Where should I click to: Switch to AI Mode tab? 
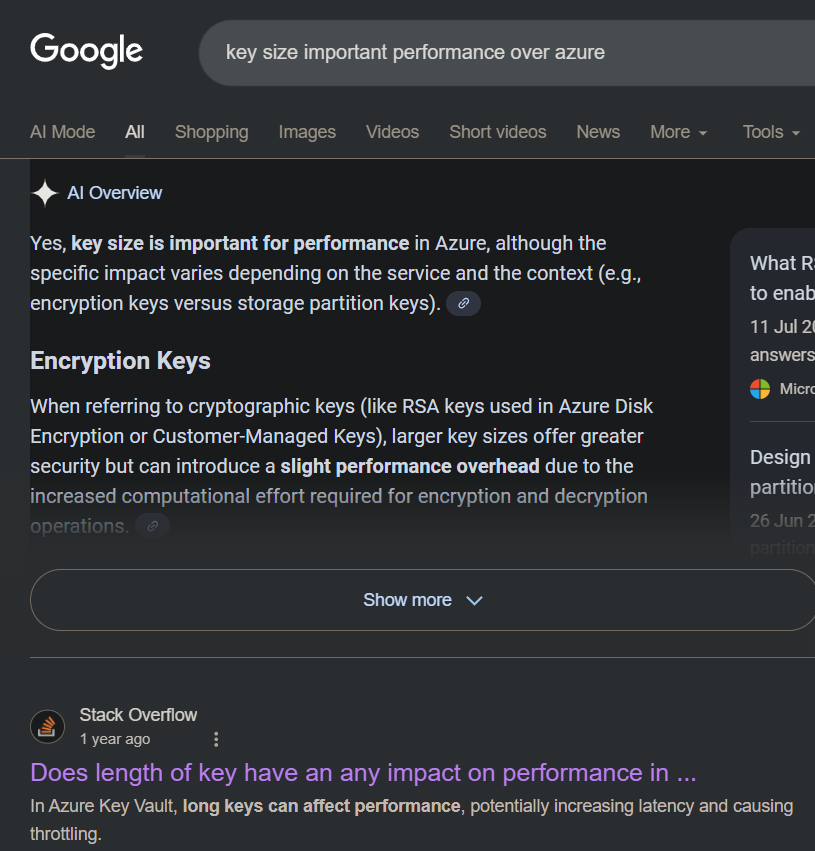62,132
